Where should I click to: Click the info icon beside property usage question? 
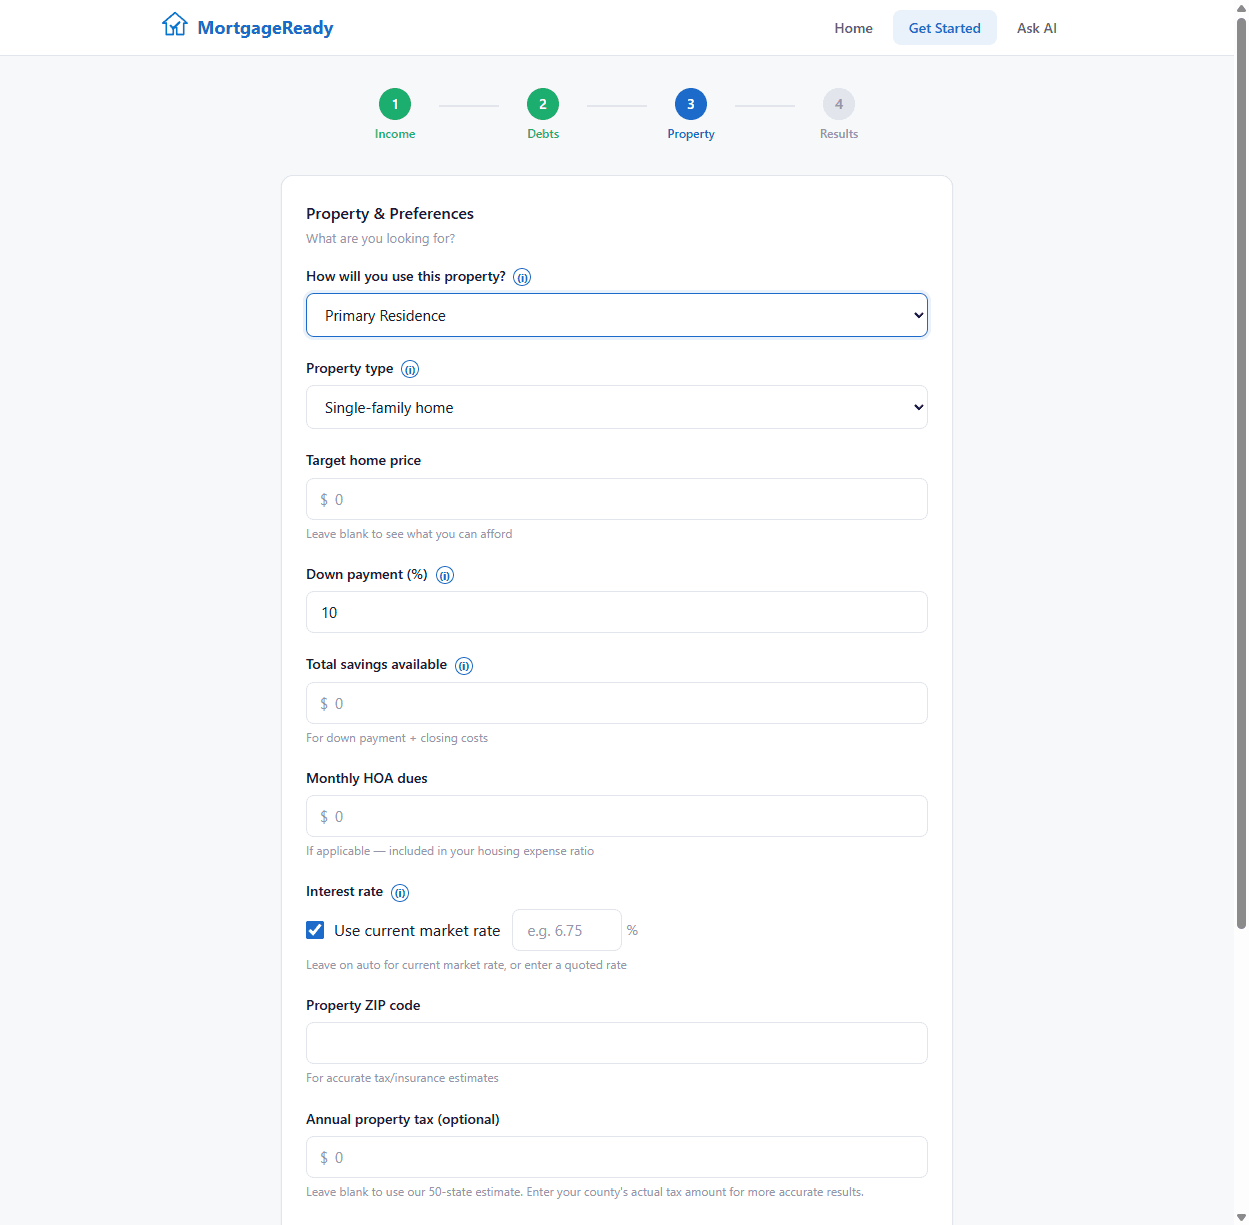click(522, 277)
